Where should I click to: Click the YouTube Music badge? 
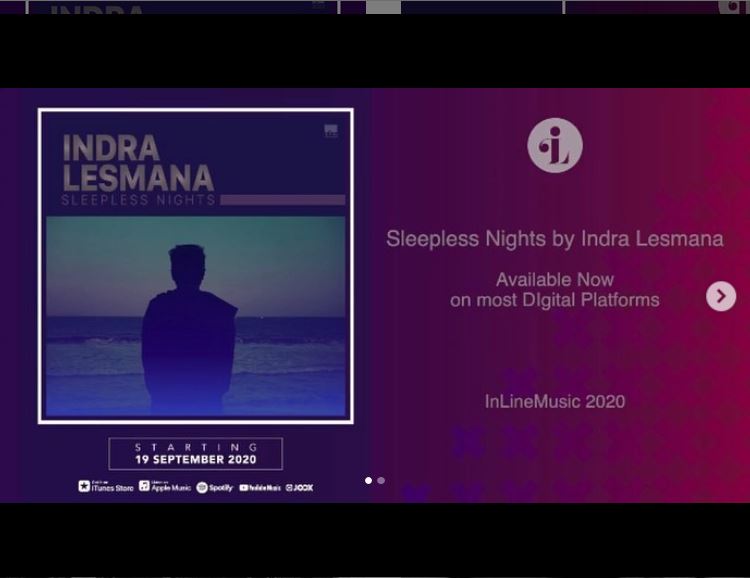pyautogui.click(x=260, y=488)
